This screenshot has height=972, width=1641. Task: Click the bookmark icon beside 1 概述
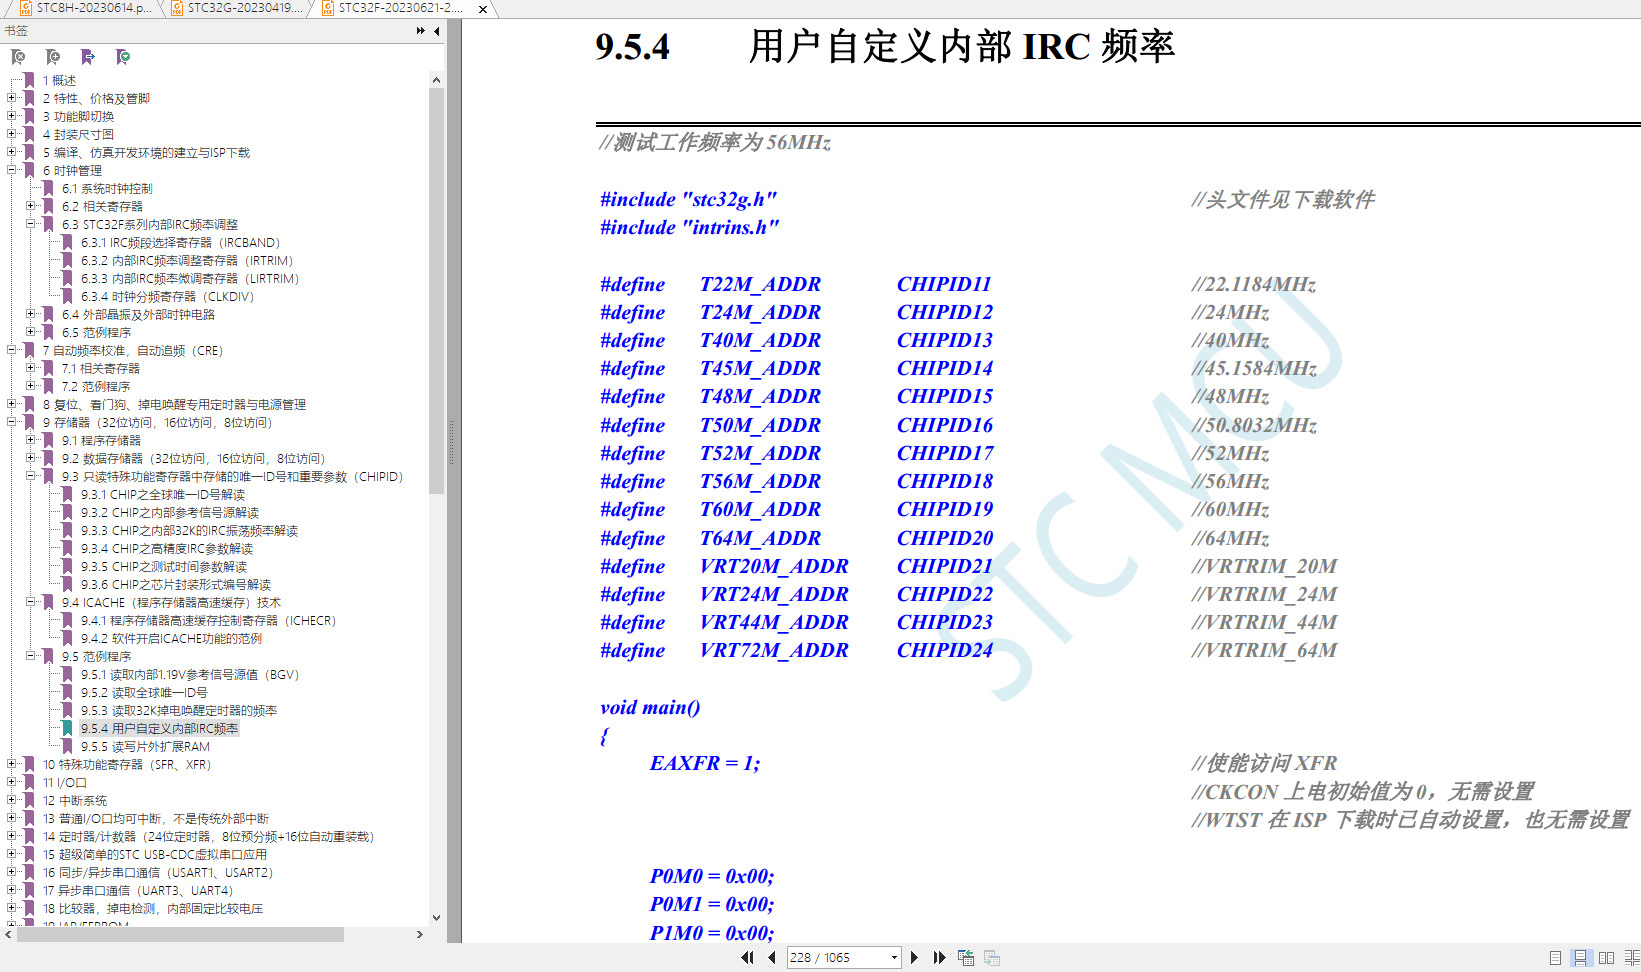tap(30, 80)
